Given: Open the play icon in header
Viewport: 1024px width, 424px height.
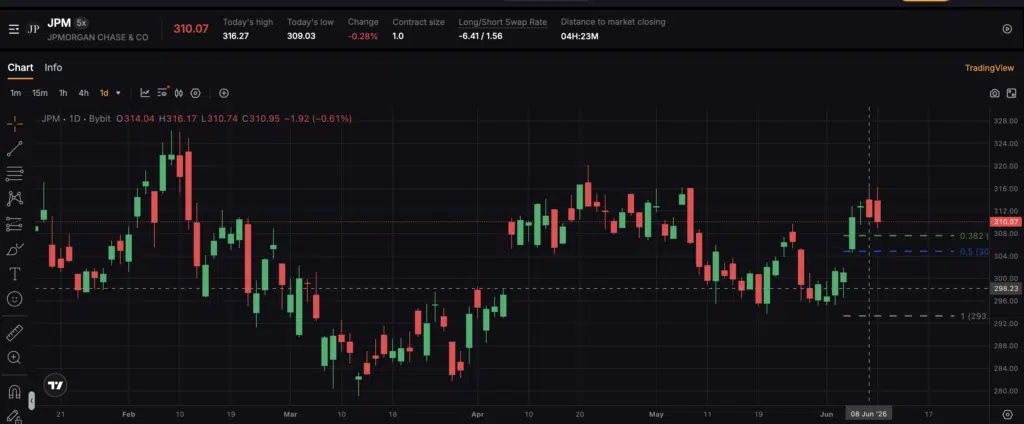Looking at the screenshot, I should (x=1007, y=29).
